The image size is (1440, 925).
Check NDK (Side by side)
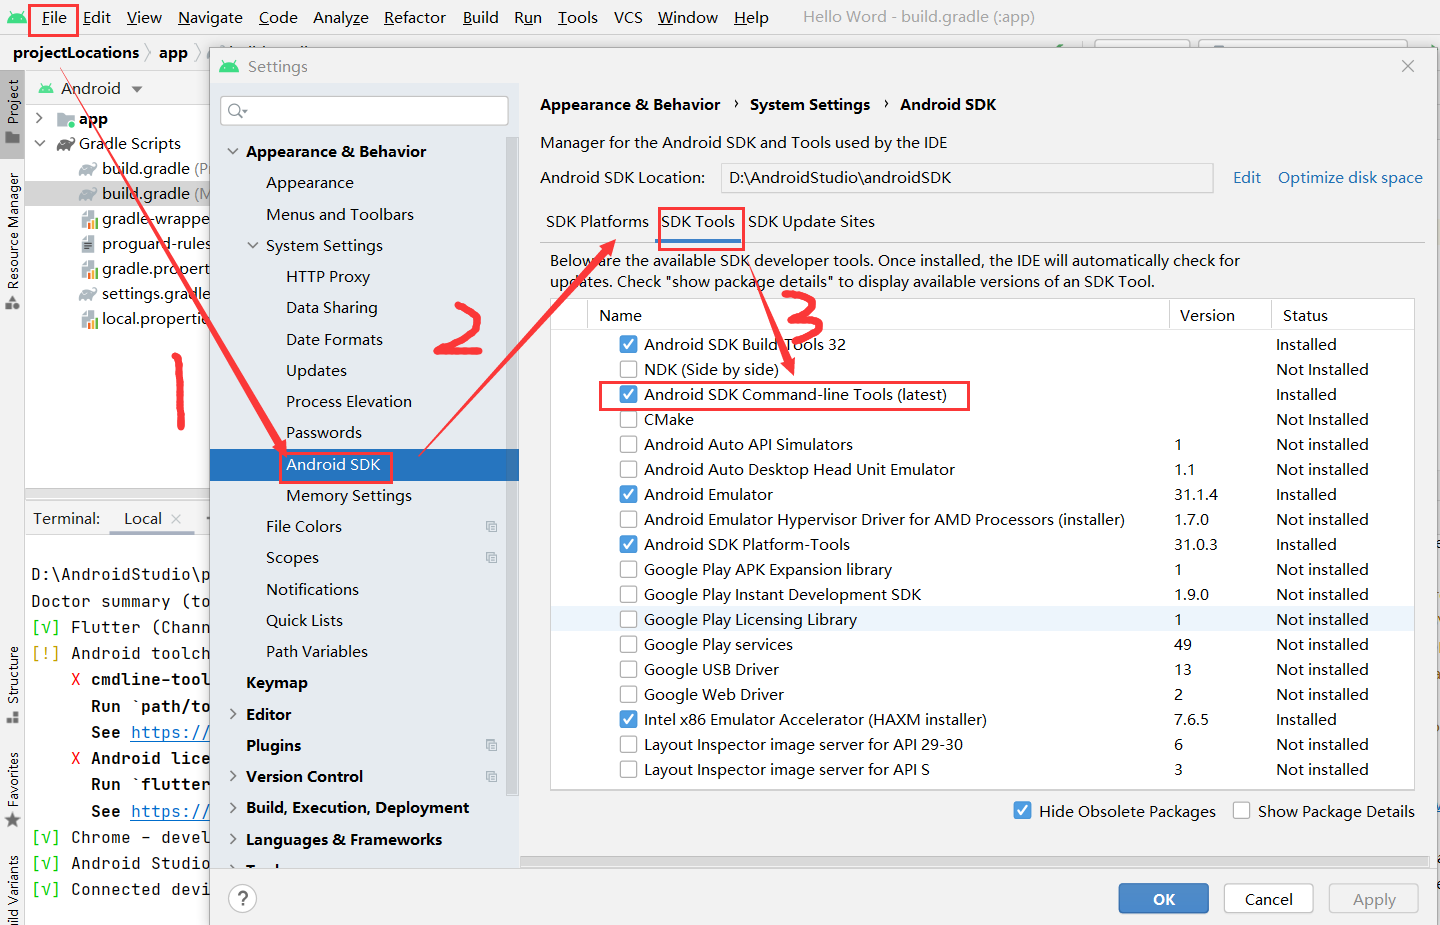click(x=628, y=369)
